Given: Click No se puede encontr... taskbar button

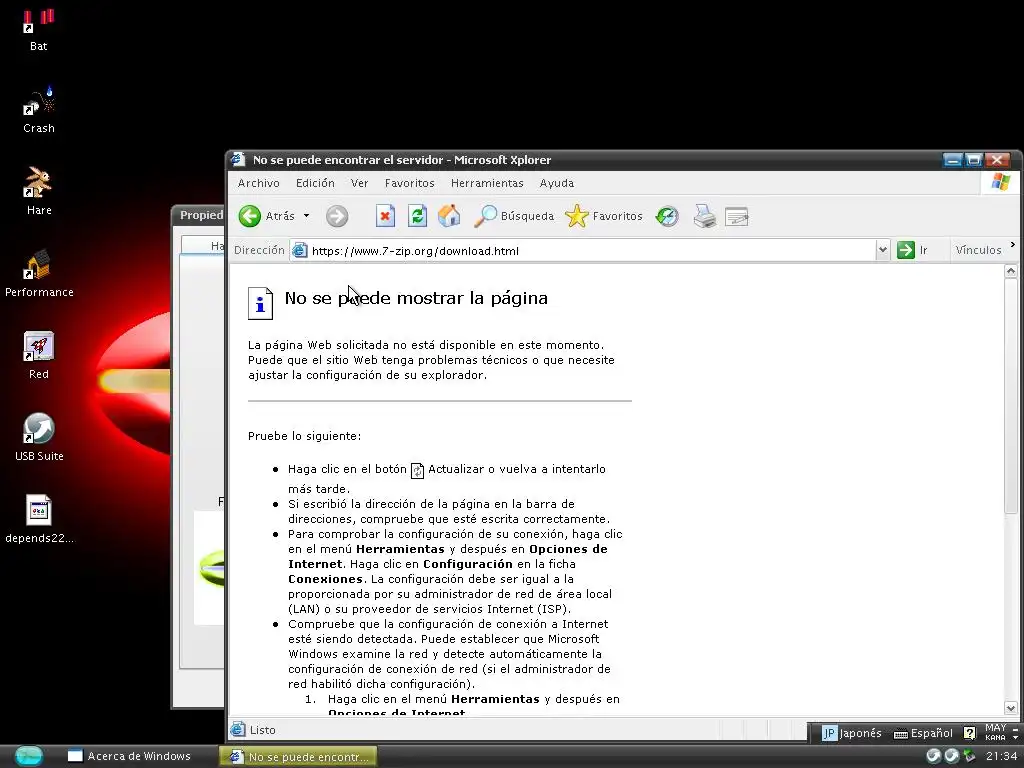Looking at the screenshot, I should point(298,757).
